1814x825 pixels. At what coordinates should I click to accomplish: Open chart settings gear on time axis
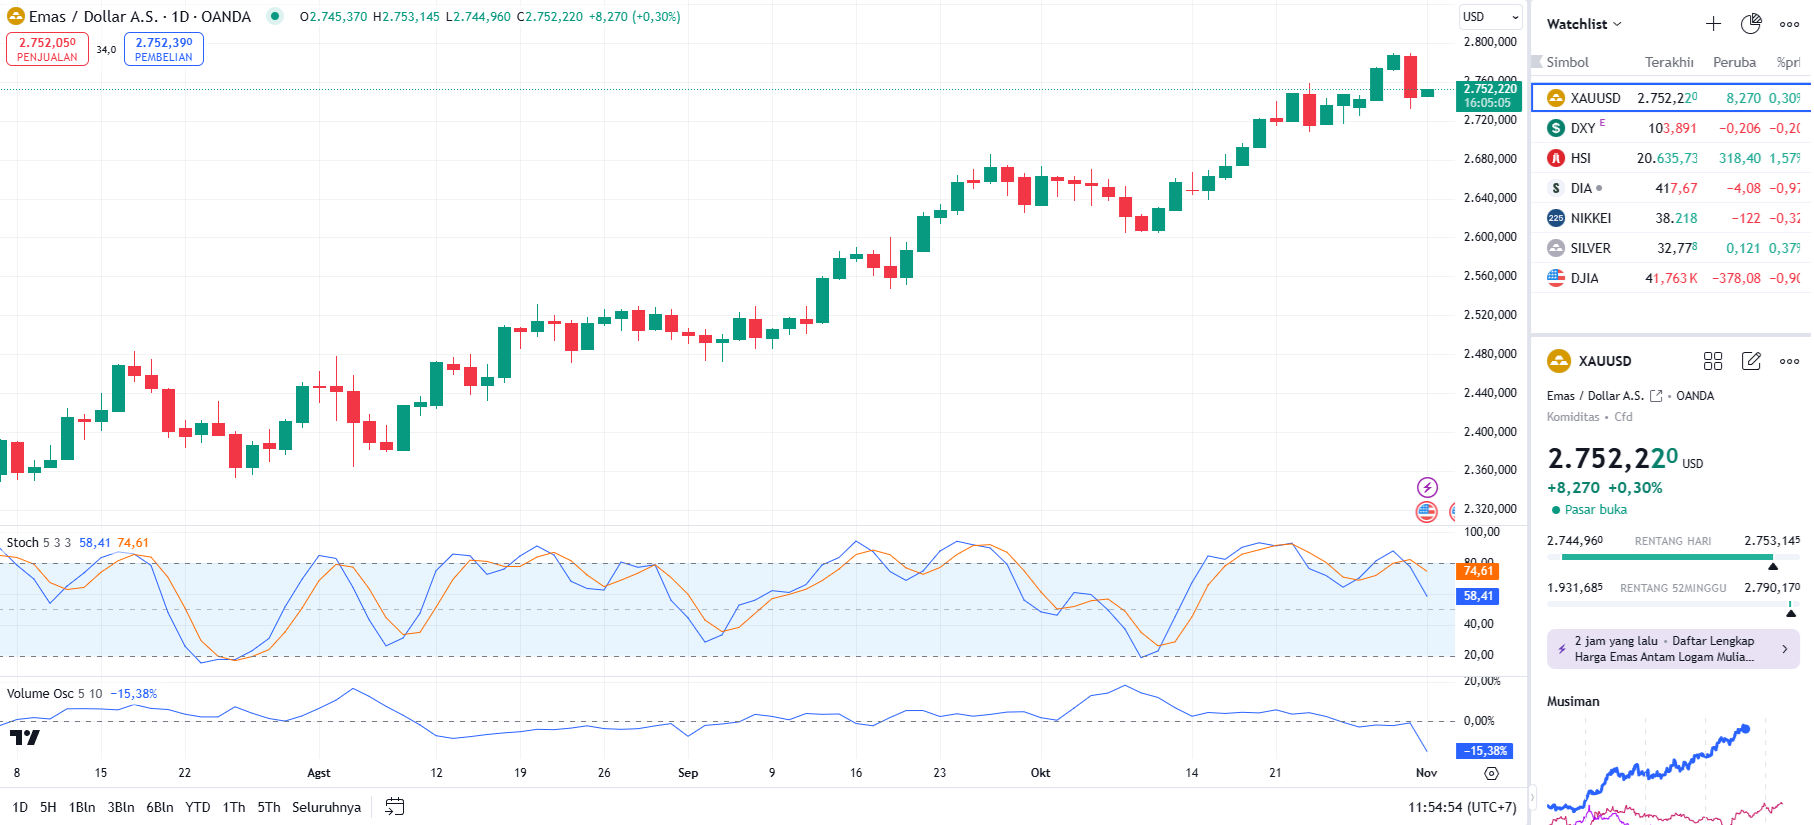coord(1491,773)
